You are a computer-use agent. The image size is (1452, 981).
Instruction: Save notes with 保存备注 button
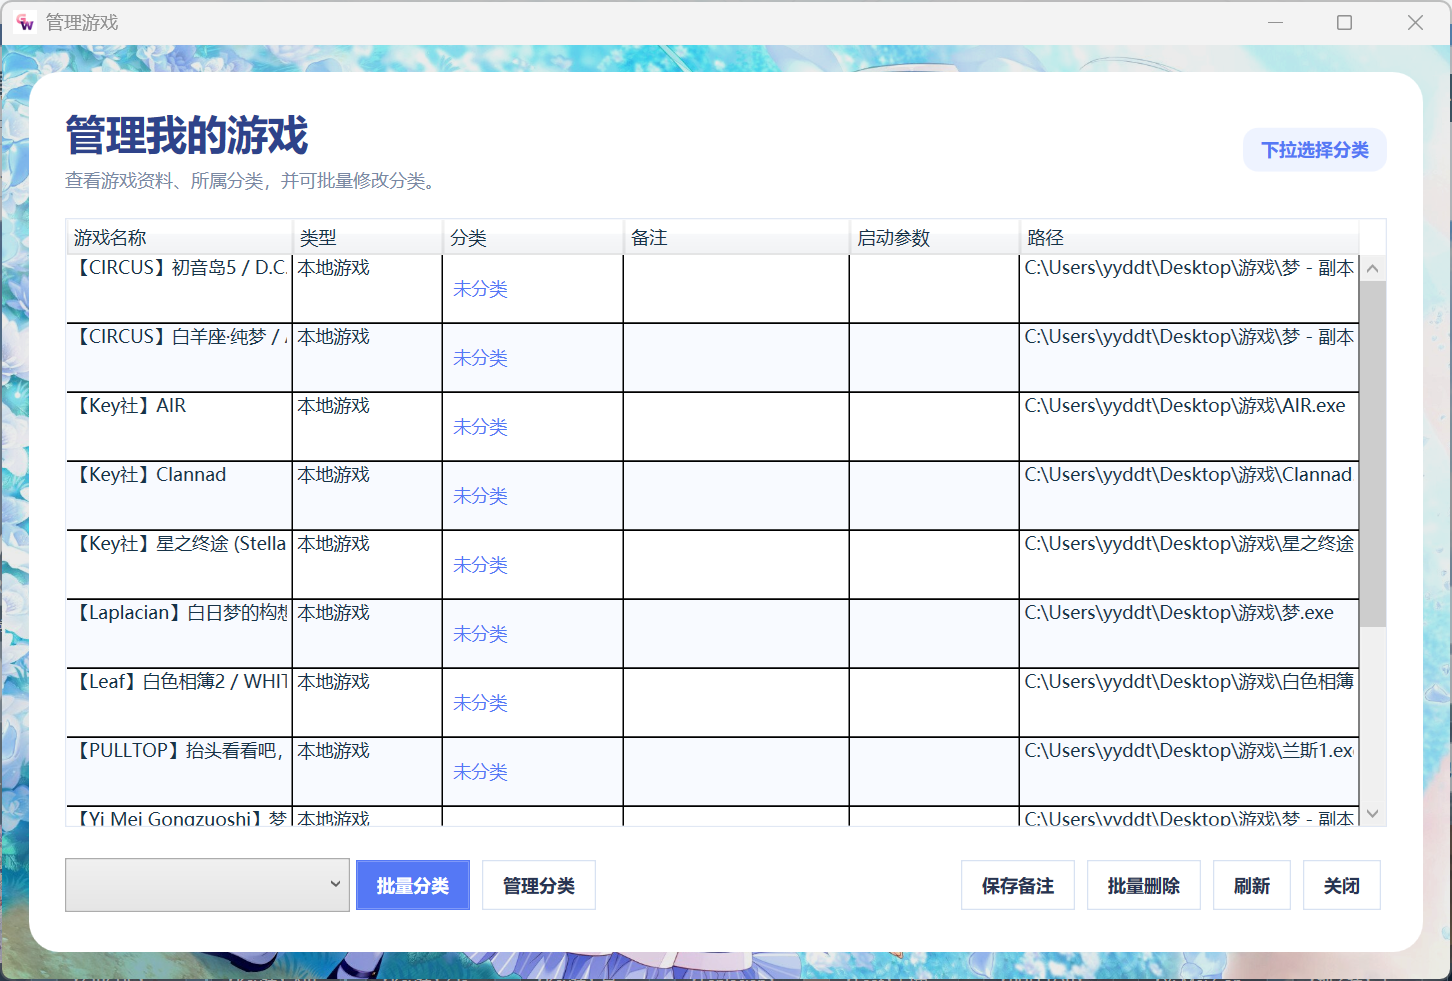tap(1018, 885)
